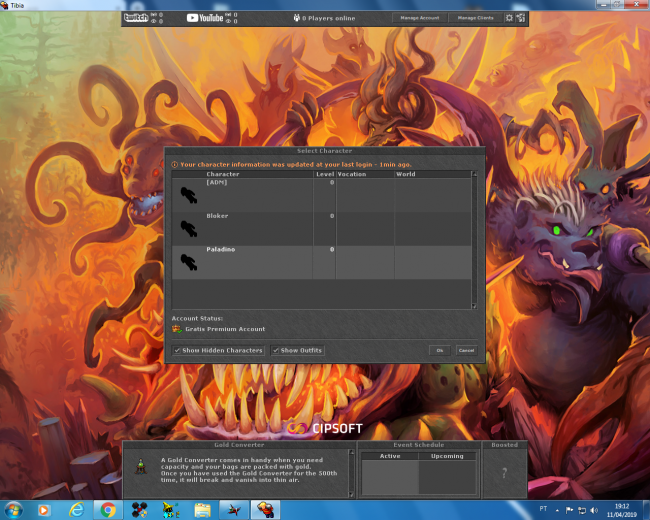This screenshot has width=650, height=520.
Task: Sort list by World column header
Action: pyautogui.click(x=433, y=174)
